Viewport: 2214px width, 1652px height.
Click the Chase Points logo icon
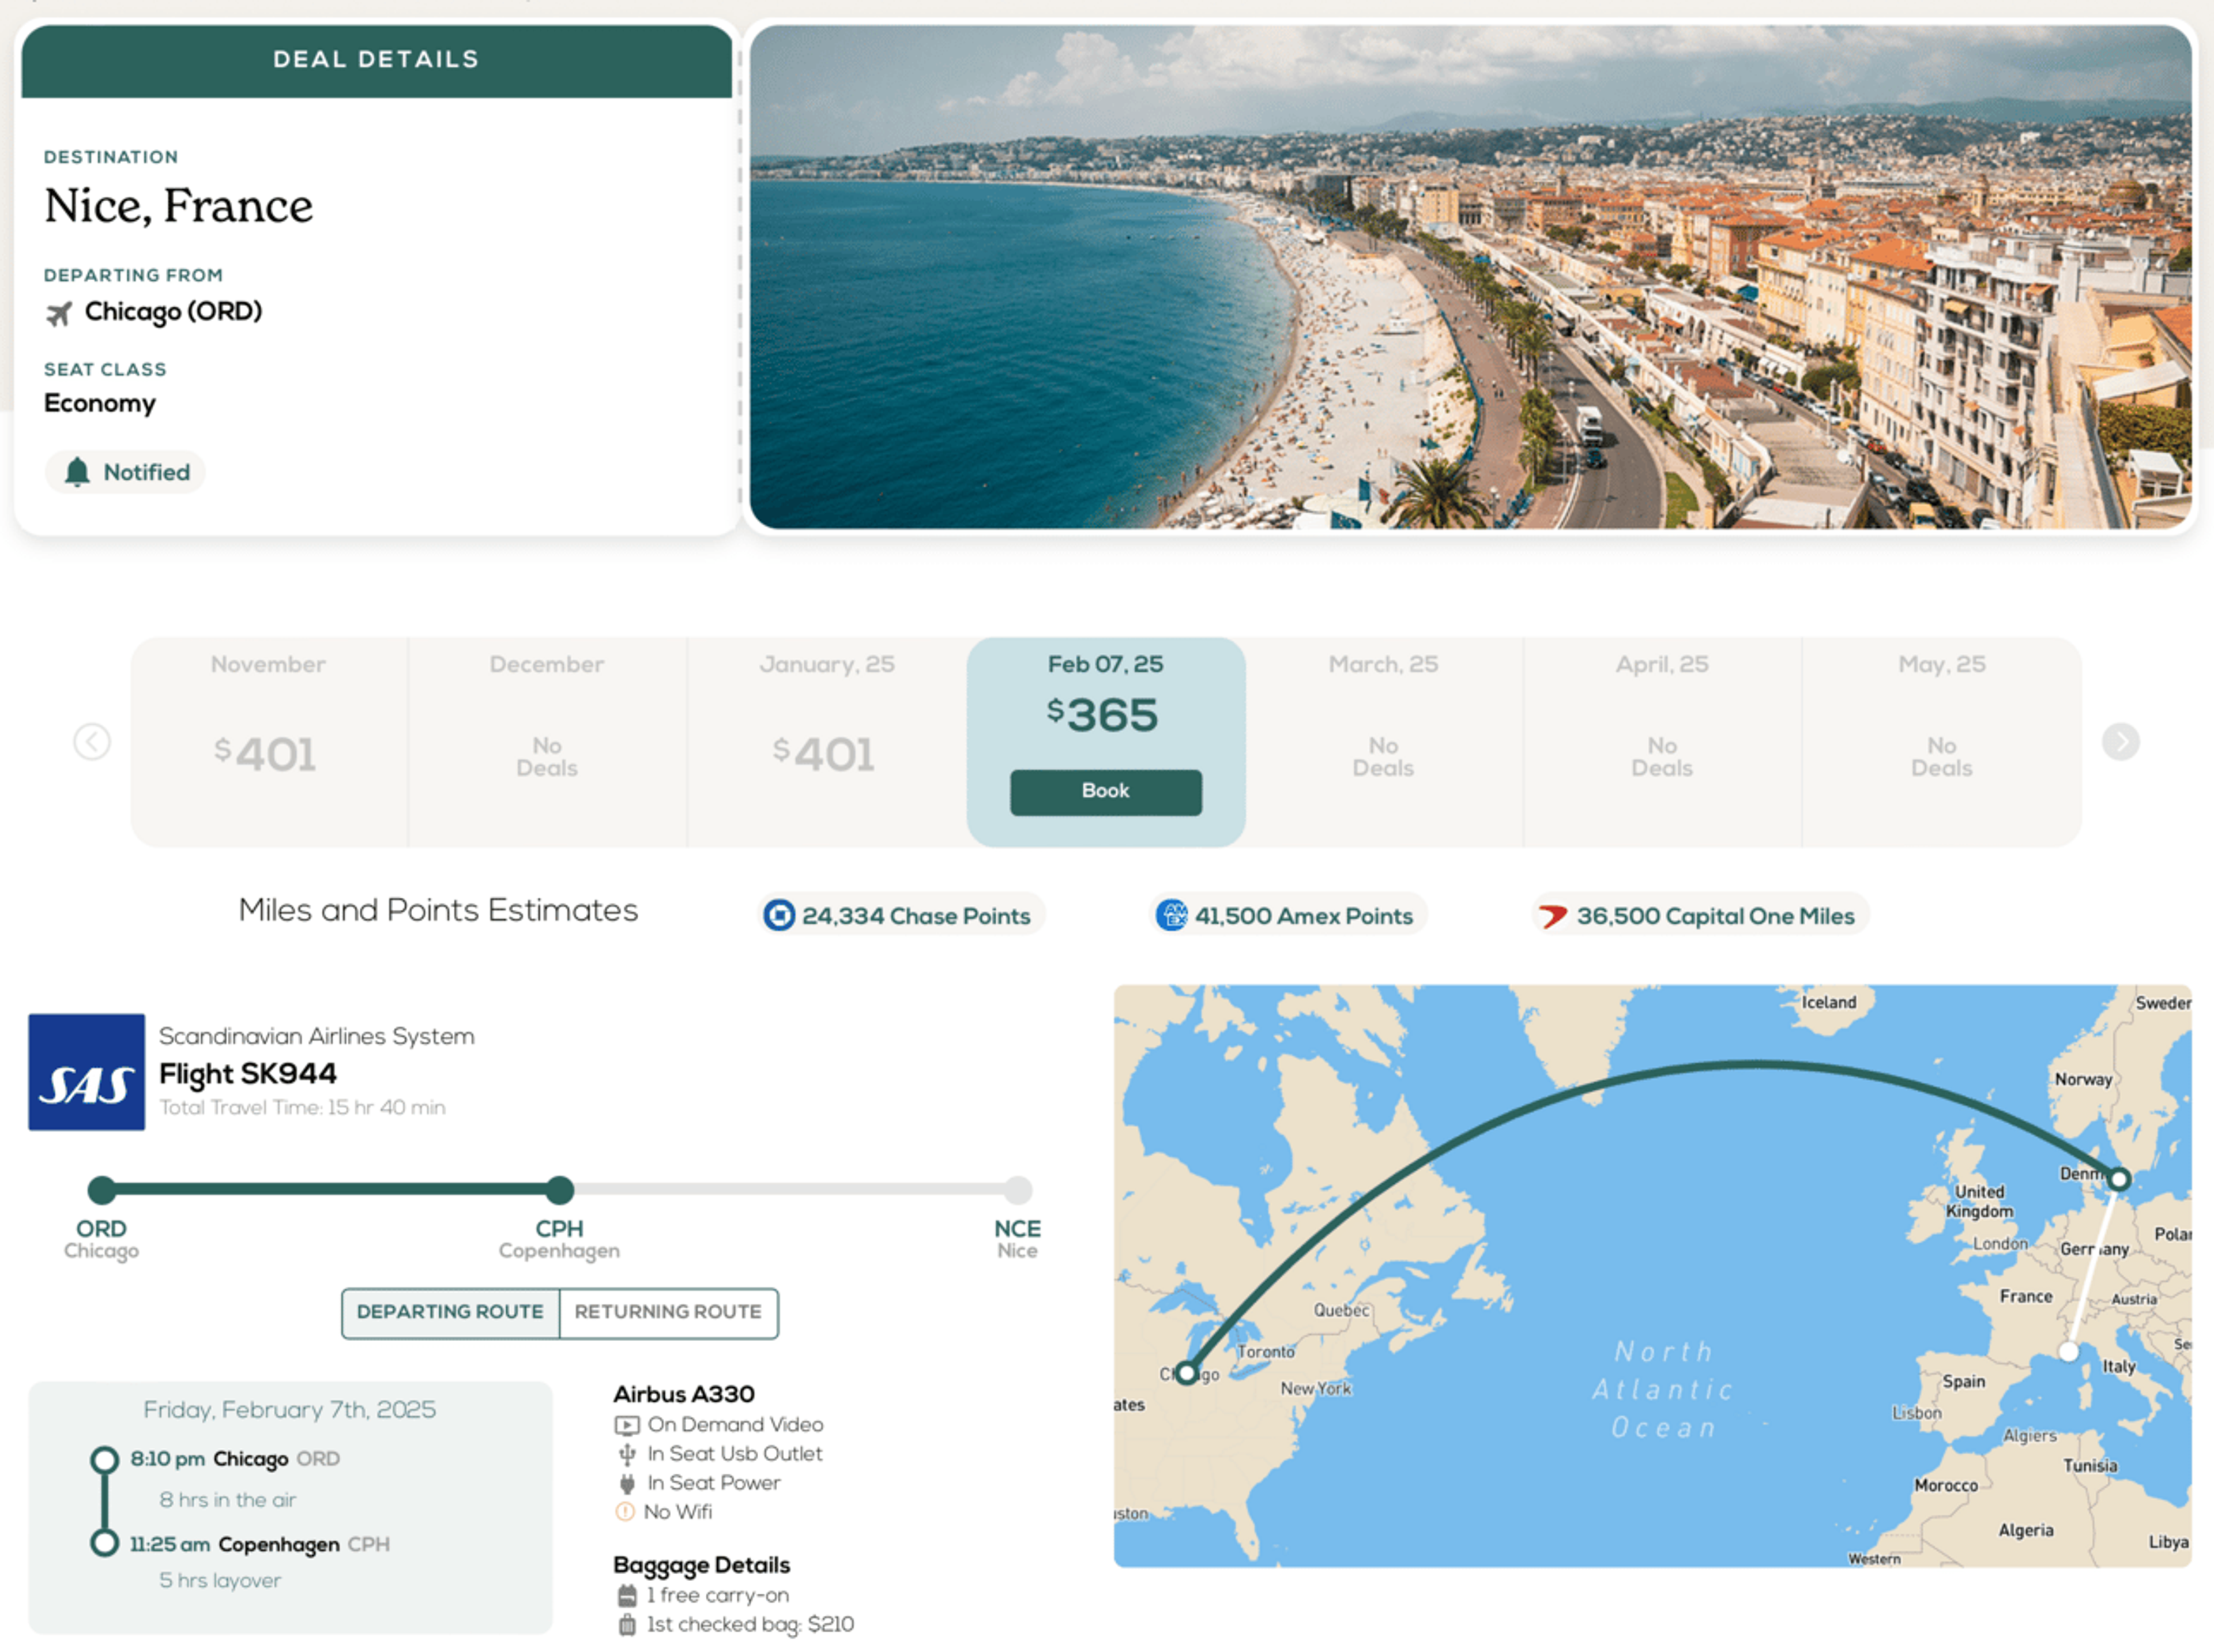click(x=778, y=915)
